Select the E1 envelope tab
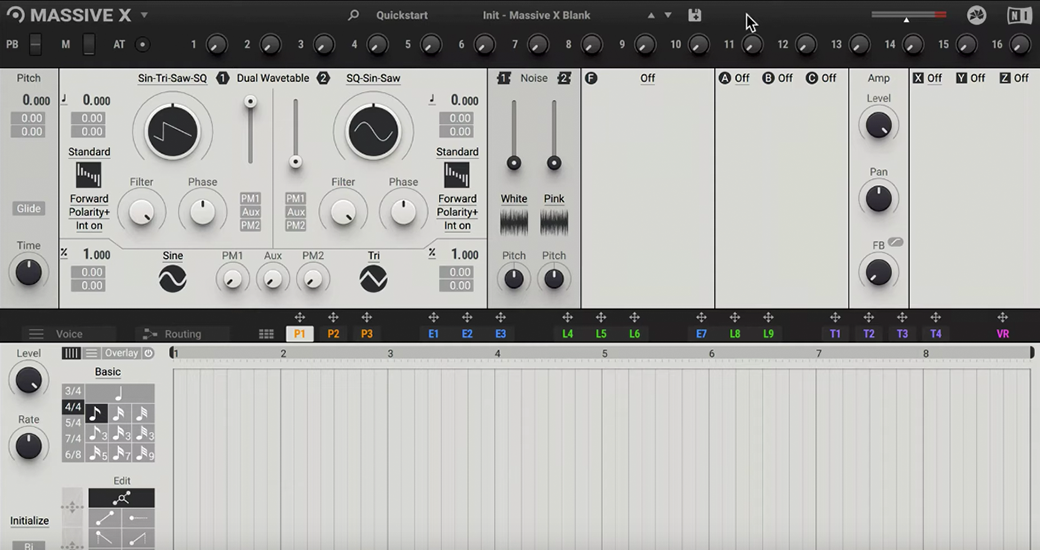 click(433, 334)
